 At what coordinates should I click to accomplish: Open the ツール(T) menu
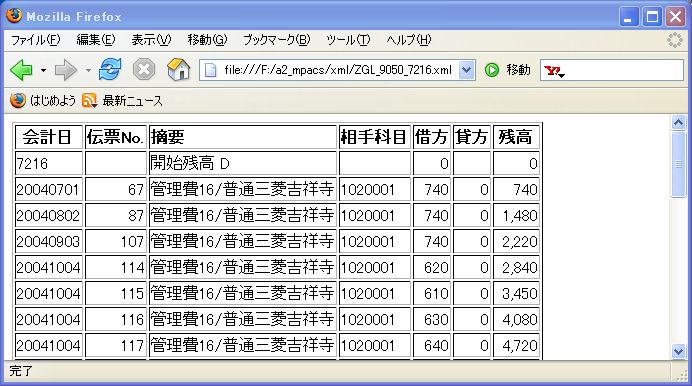click(348, 40)
